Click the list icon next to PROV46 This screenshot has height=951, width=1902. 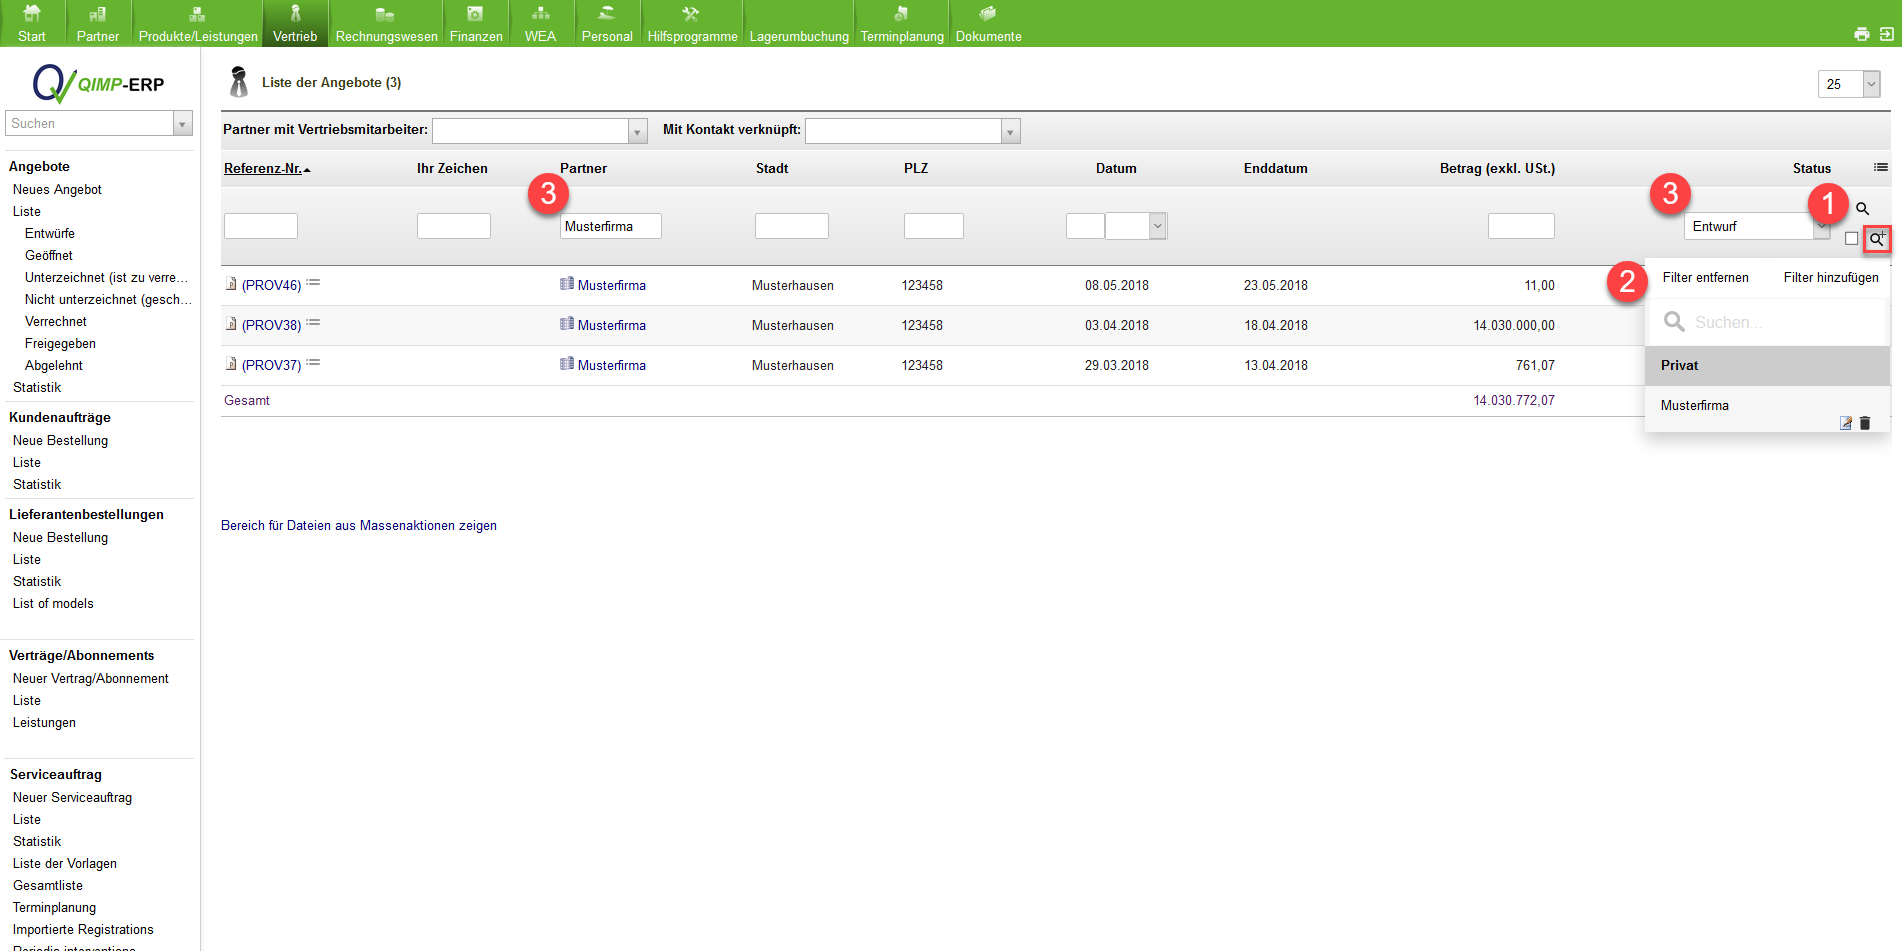[313, 284]
